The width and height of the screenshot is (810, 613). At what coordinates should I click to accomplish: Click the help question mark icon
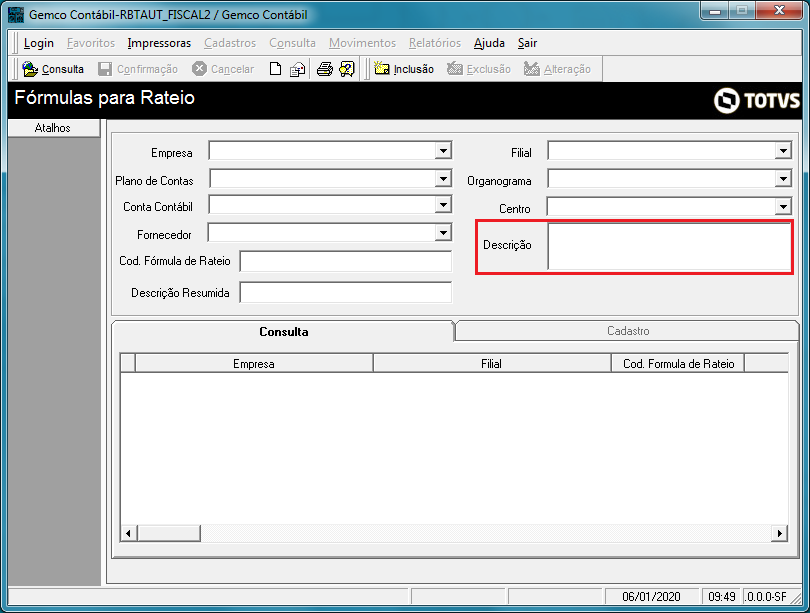coord(347,69)
